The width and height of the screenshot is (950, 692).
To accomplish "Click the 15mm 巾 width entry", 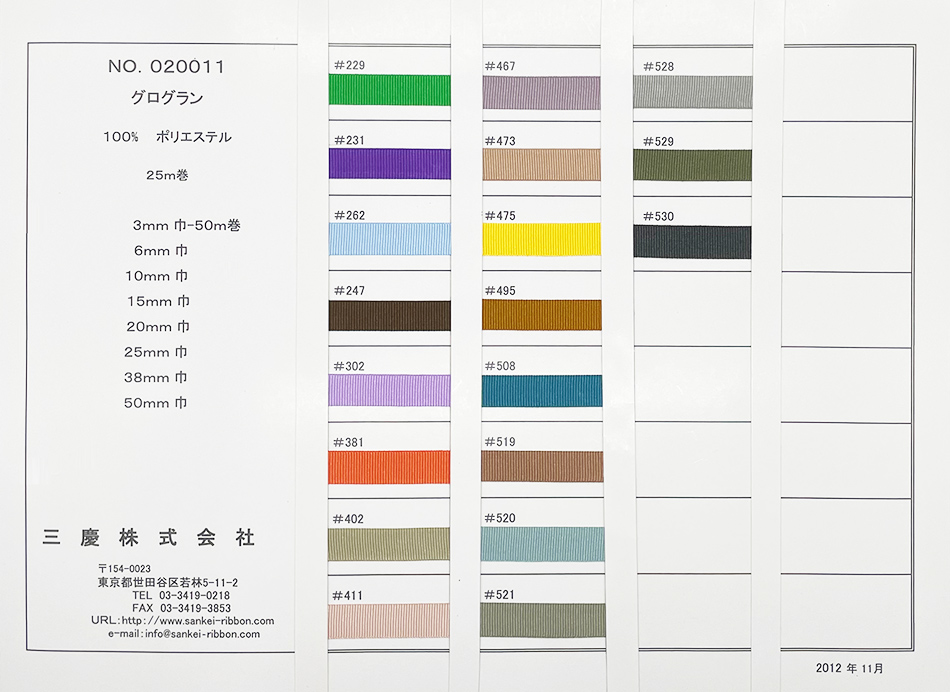I will point(158,302).
